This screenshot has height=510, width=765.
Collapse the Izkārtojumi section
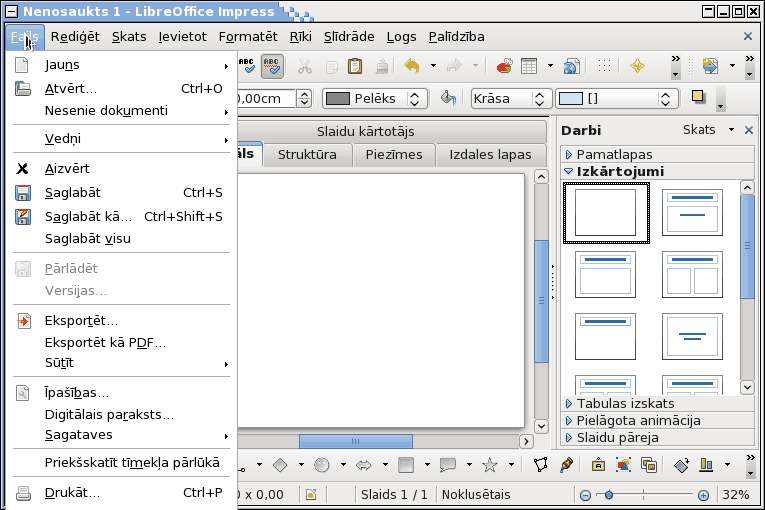(657, 172)
